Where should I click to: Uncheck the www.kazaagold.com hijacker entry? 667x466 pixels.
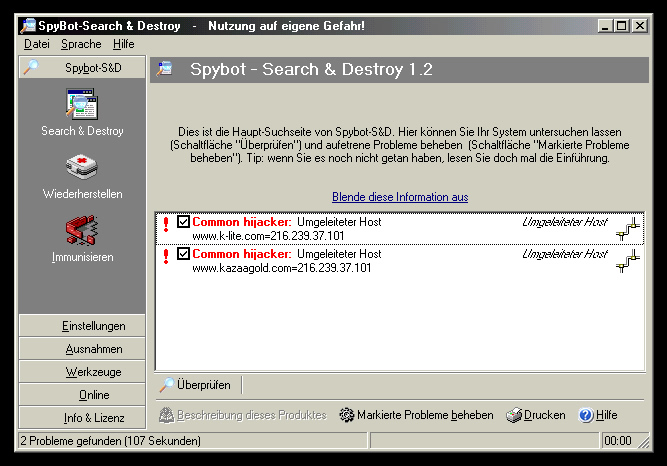point(183,254)
